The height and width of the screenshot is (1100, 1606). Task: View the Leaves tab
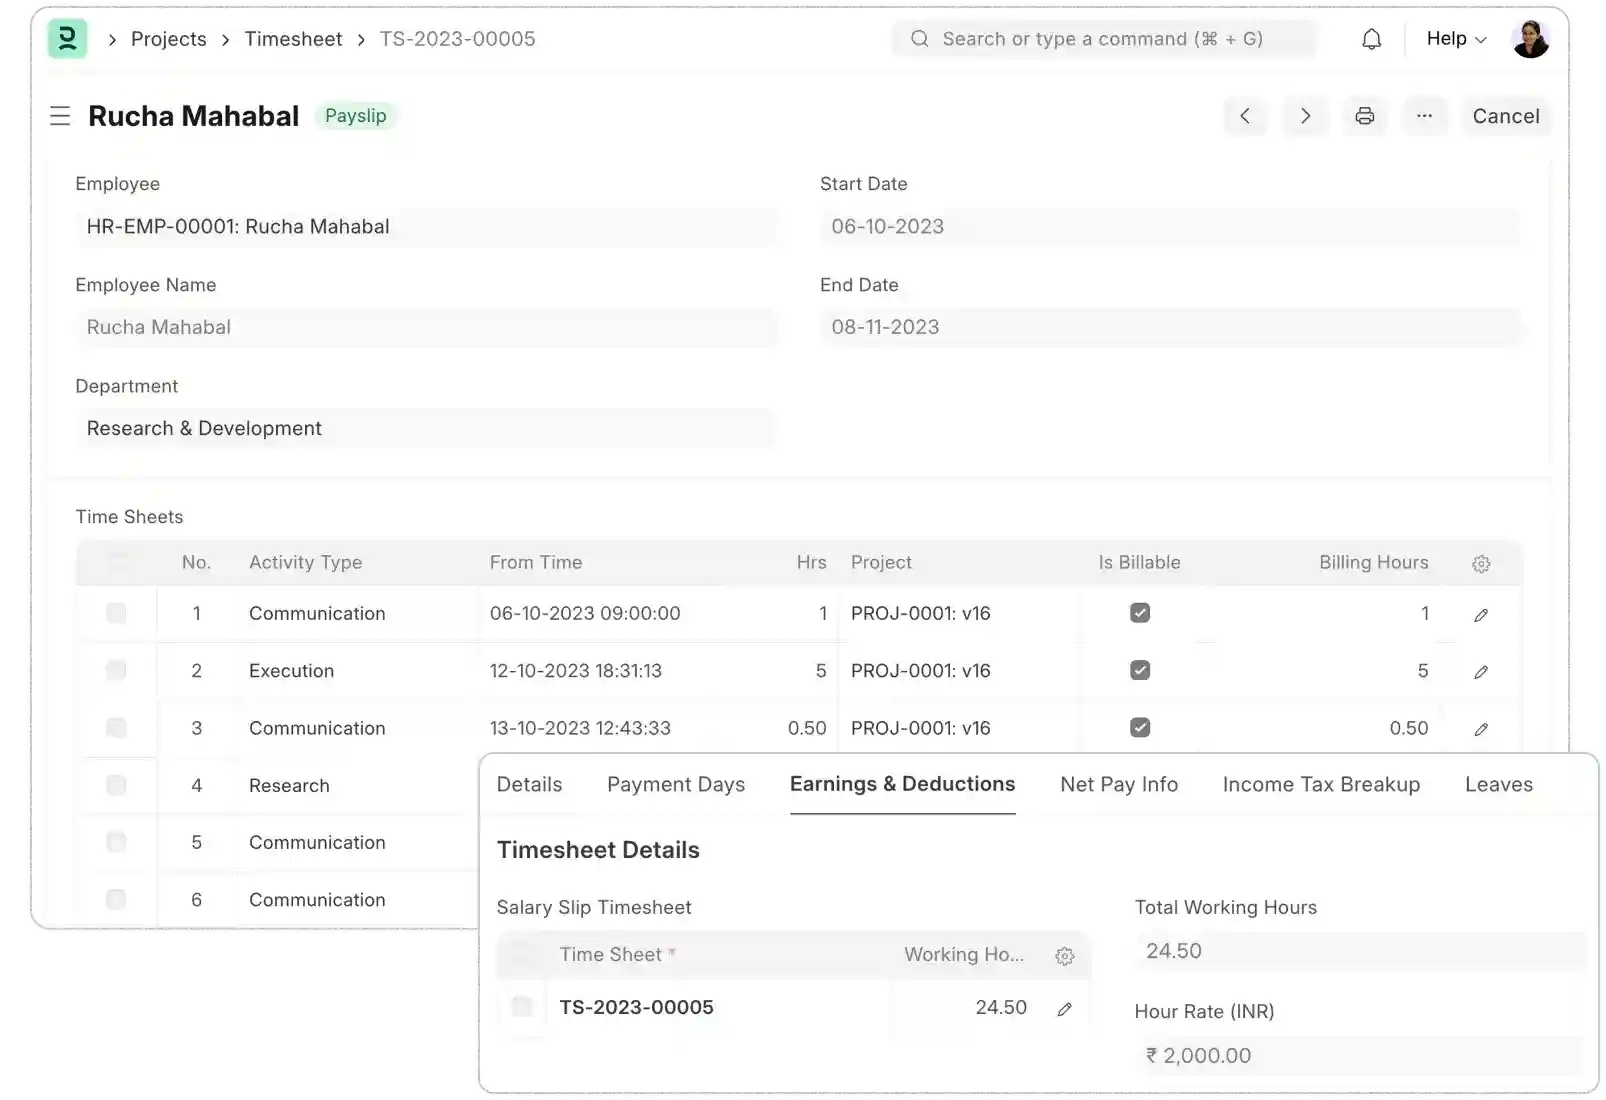1498,784
